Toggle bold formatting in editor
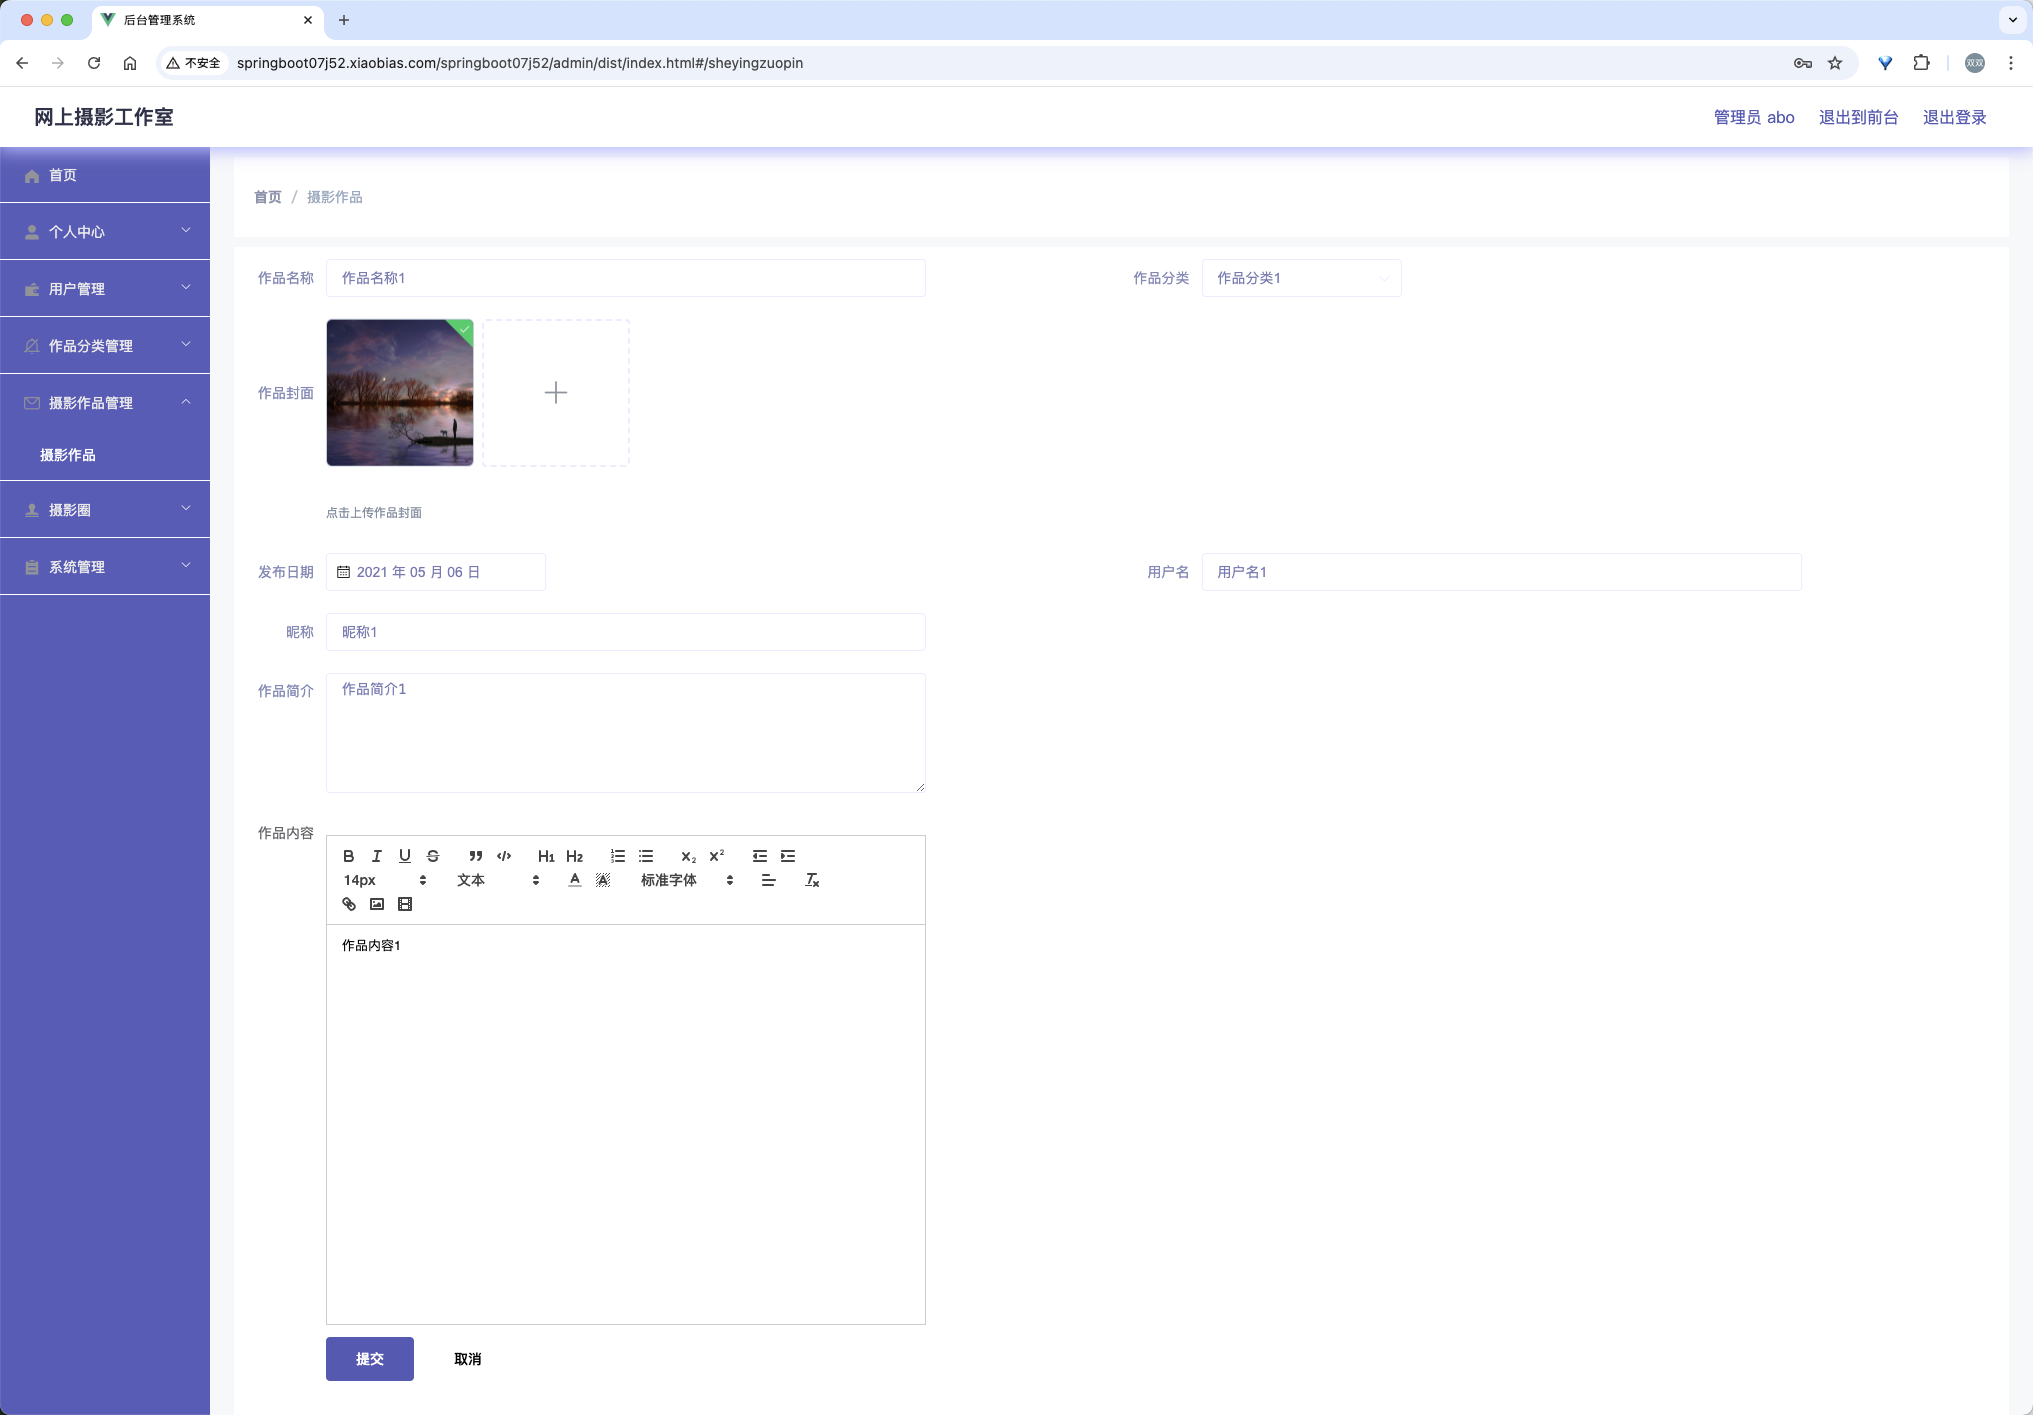The width and height of the screenshot is (2033, 1415). (349, 856)
